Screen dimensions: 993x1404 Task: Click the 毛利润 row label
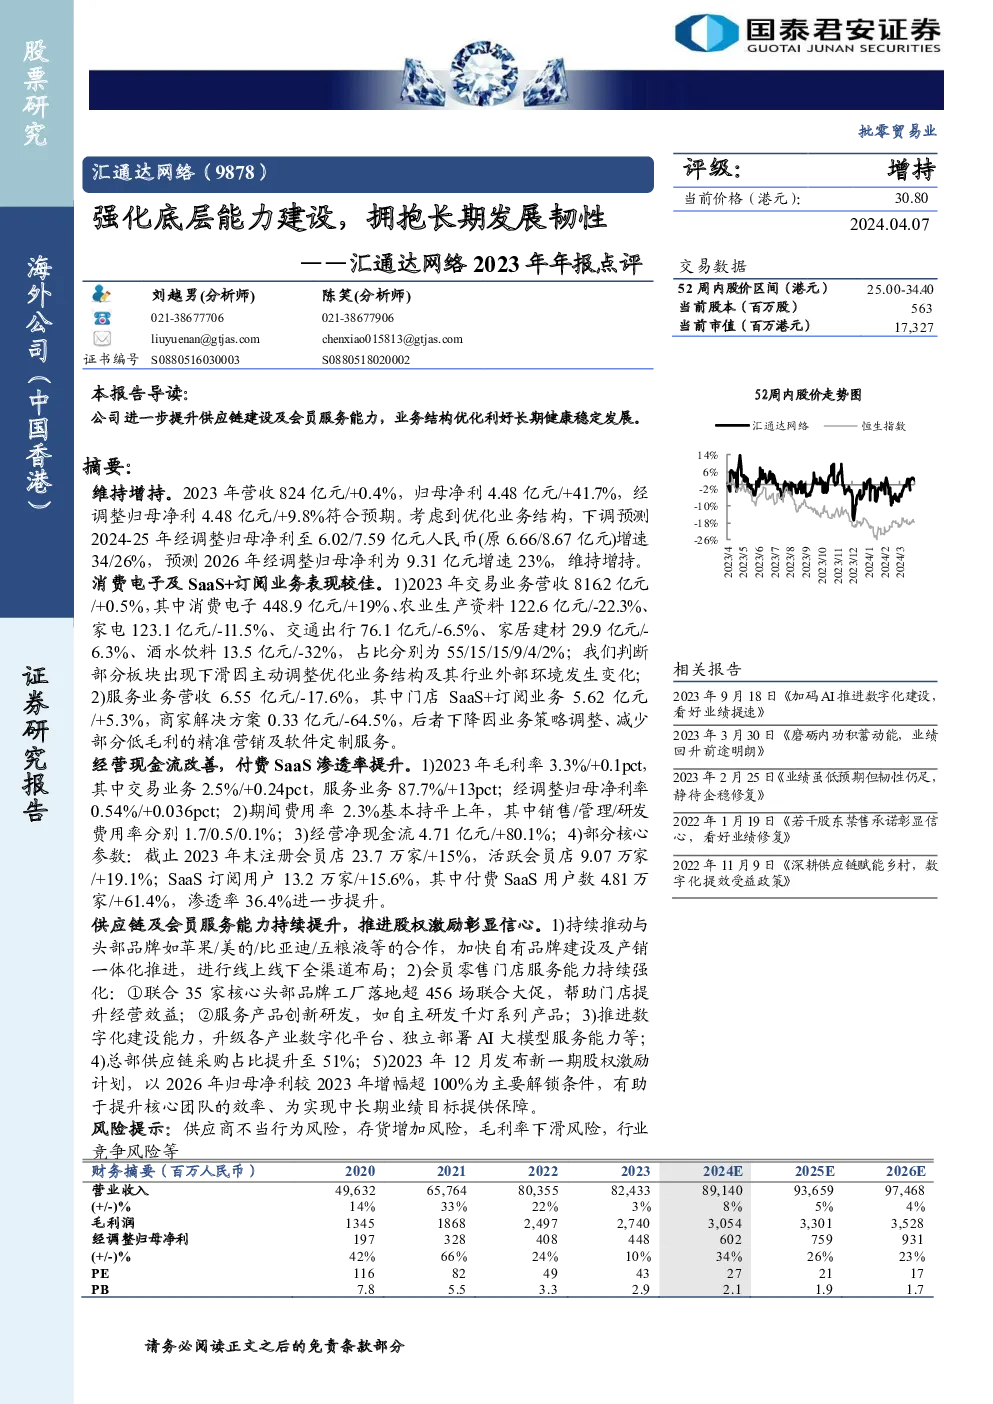[113, 1222]
